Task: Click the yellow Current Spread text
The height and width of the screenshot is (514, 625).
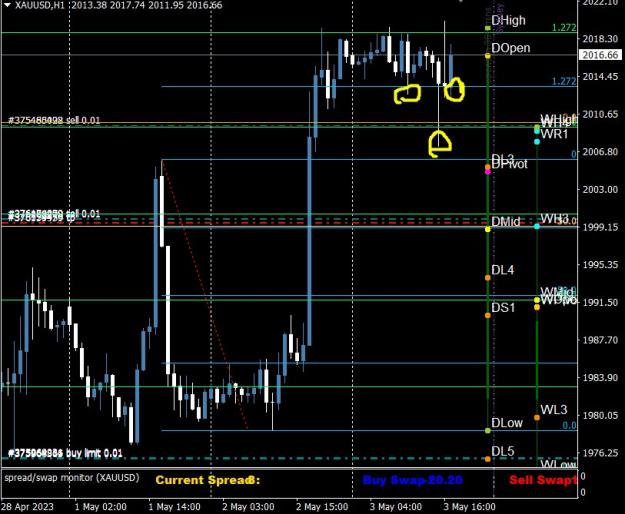Action: click(207, 480)
